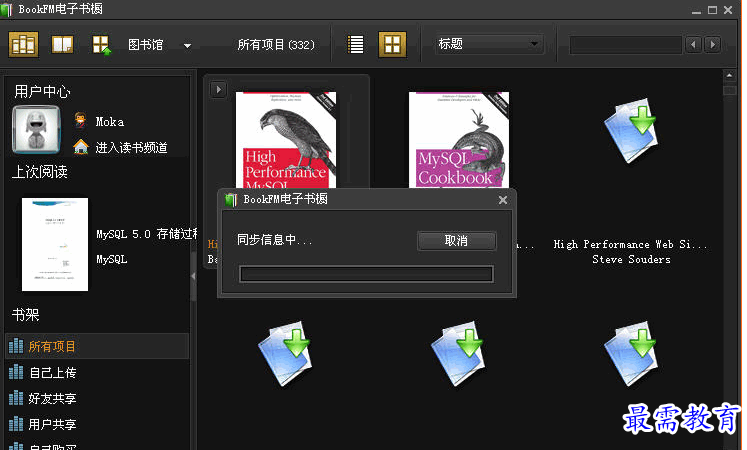Select 所有项目 in the bookshelf list

tap(52, 346)
